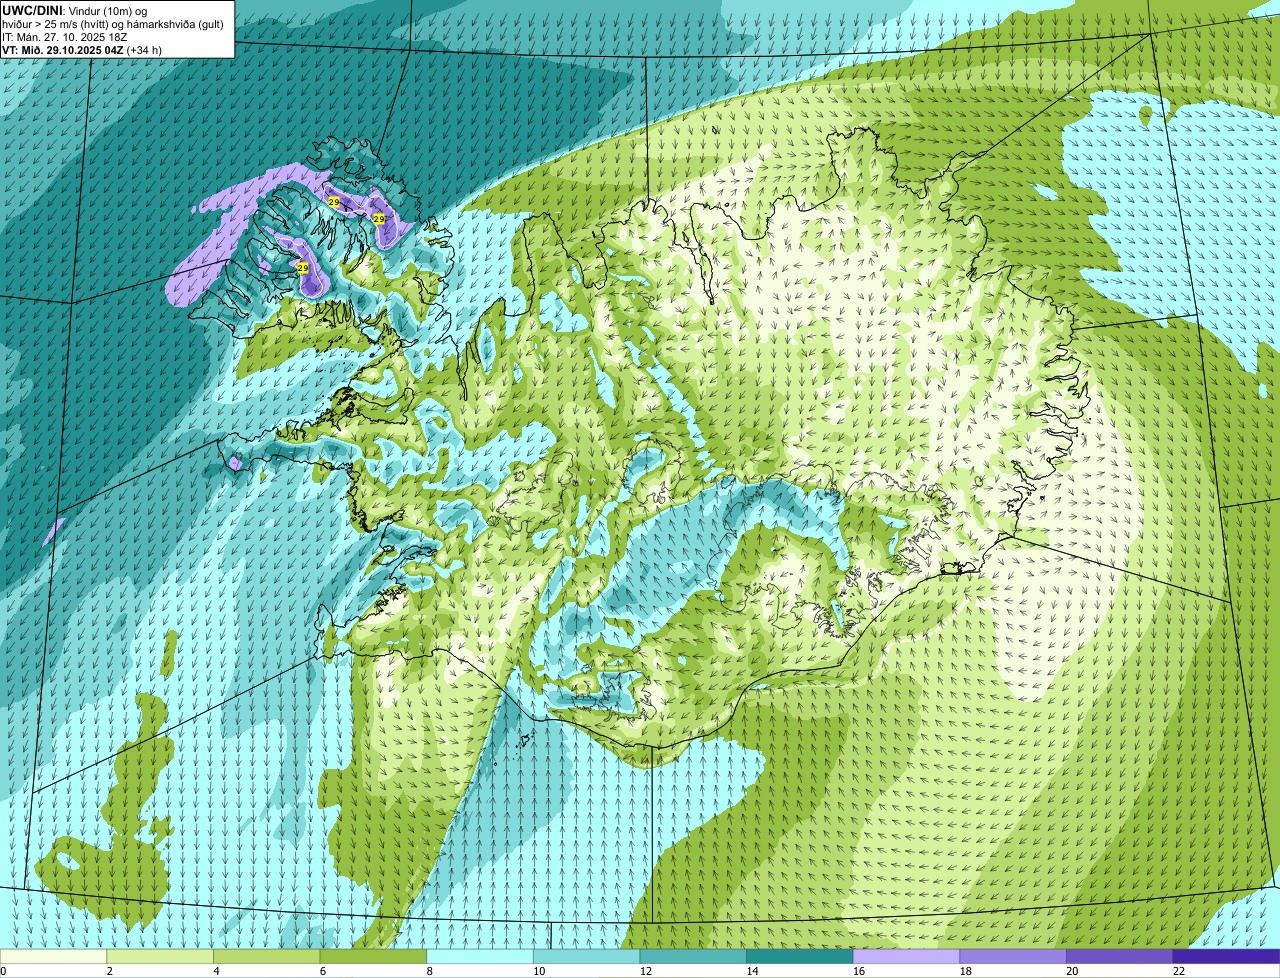
Task: Select the light lime 2–4 m/s legend swatch
Action: (160, 956)
